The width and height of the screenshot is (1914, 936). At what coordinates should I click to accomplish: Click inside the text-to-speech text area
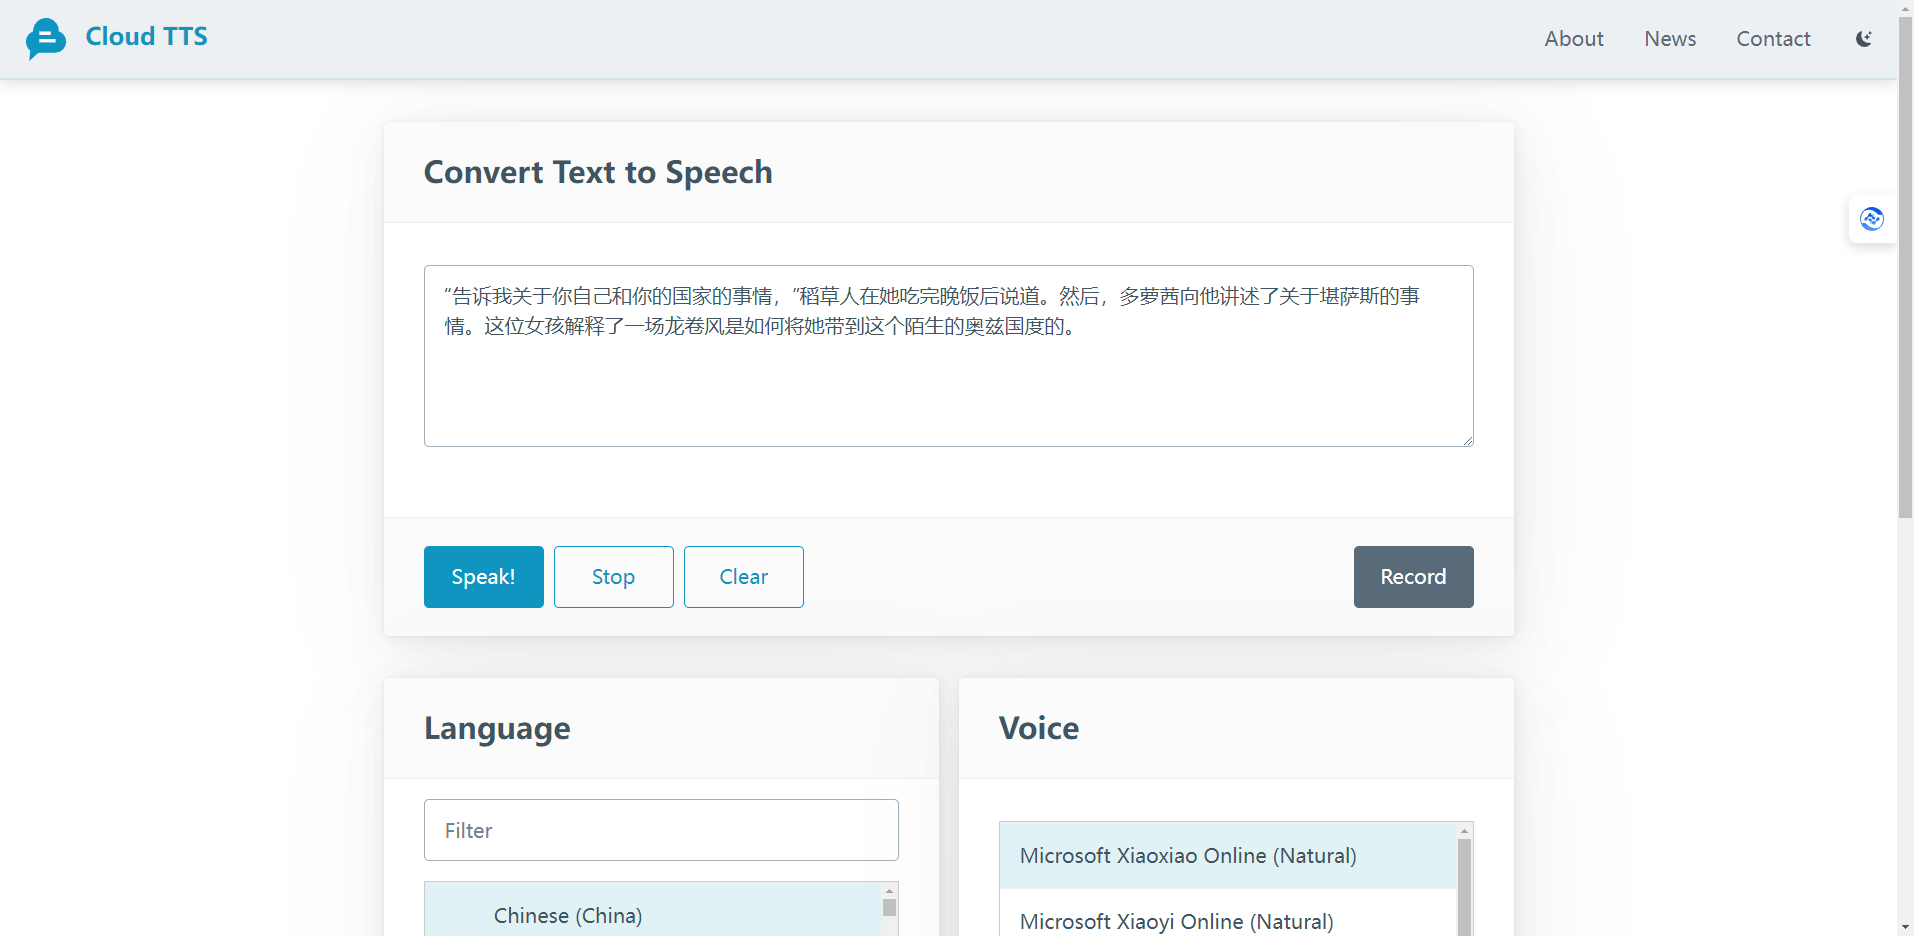pyautogui.click(x=947, y=355)
